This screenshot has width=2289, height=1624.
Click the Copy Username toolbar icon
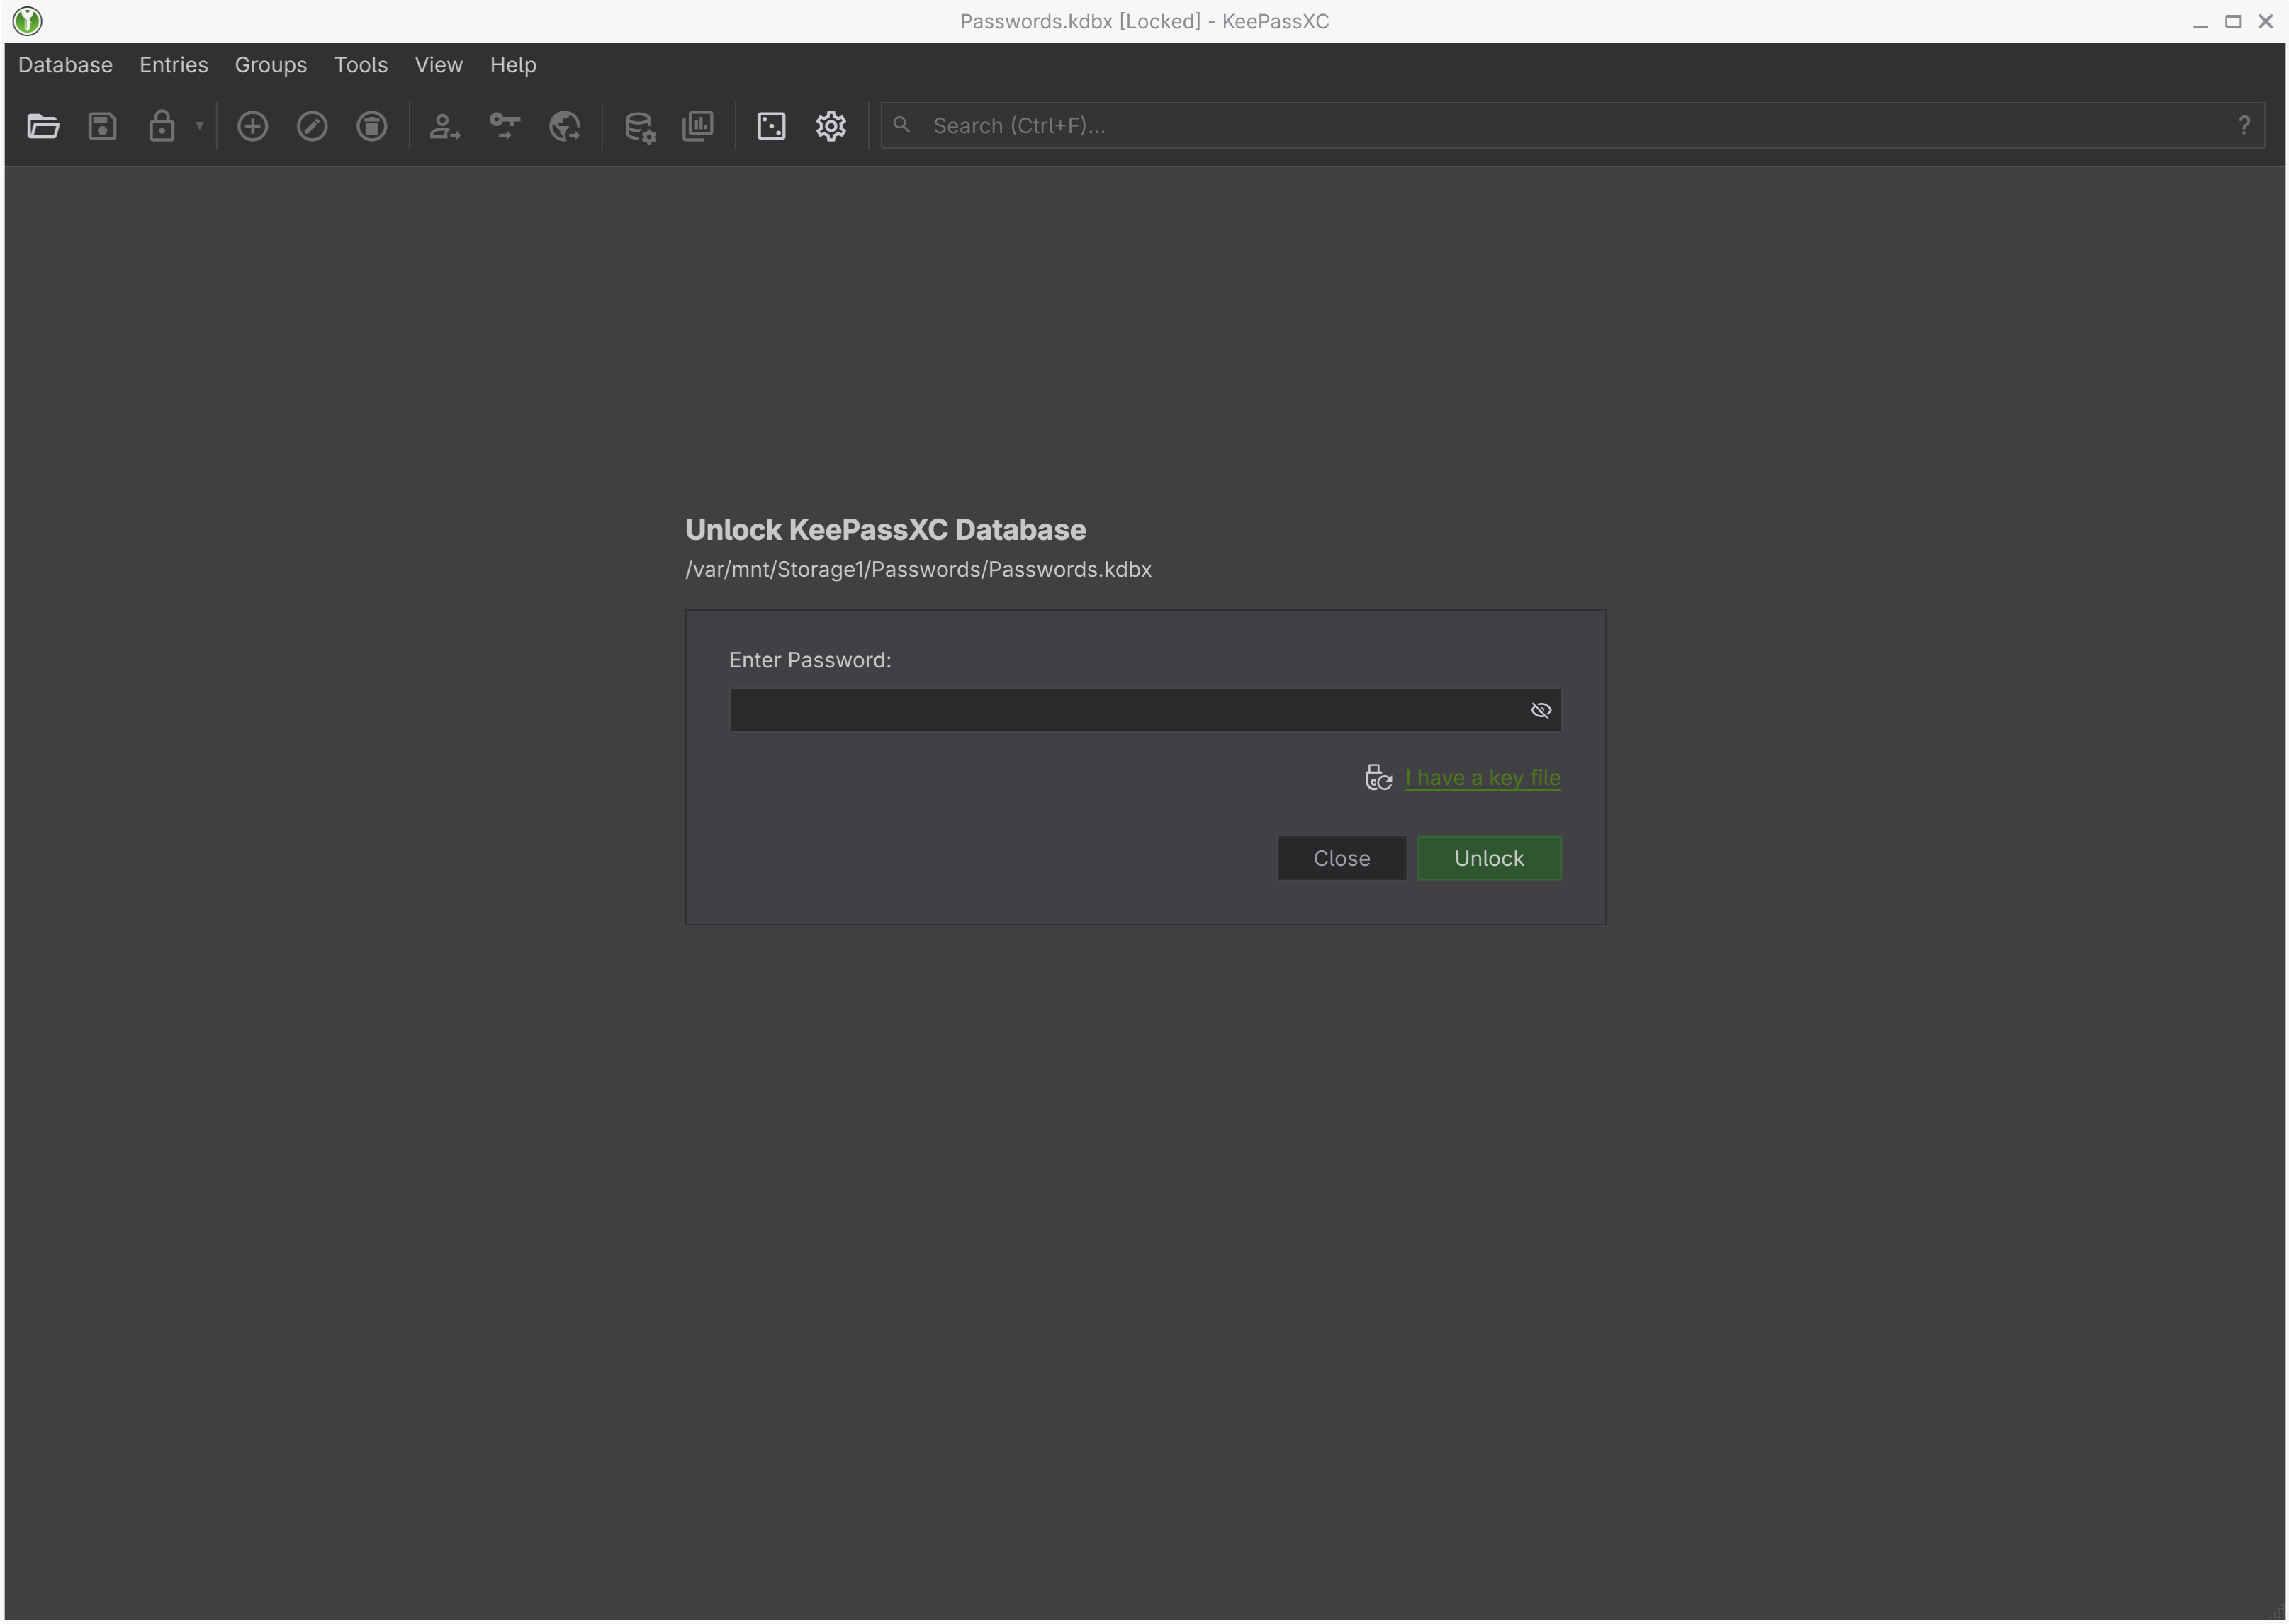(444, 126)
